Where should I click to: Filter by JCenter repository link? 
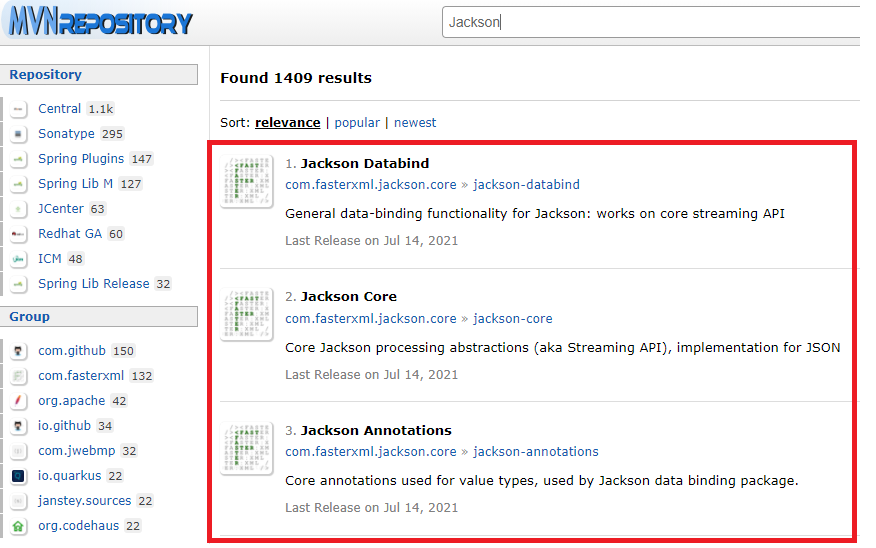point(61,209)
